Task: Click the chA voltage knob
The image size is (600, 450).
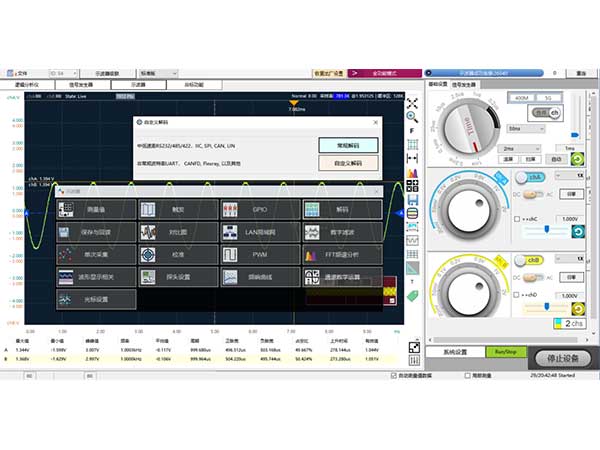Action: click(468, 209)
